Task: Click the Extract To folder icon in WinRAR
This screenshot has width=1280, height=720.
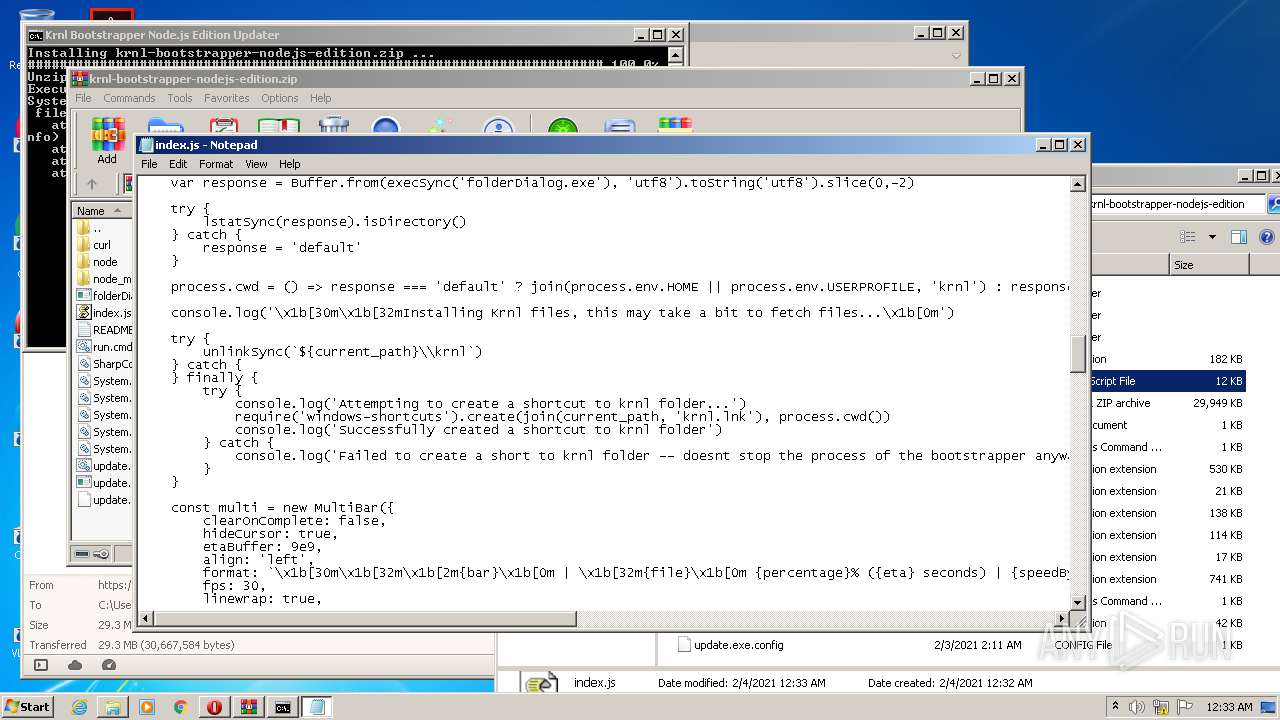Action: [x=165, y=125]
